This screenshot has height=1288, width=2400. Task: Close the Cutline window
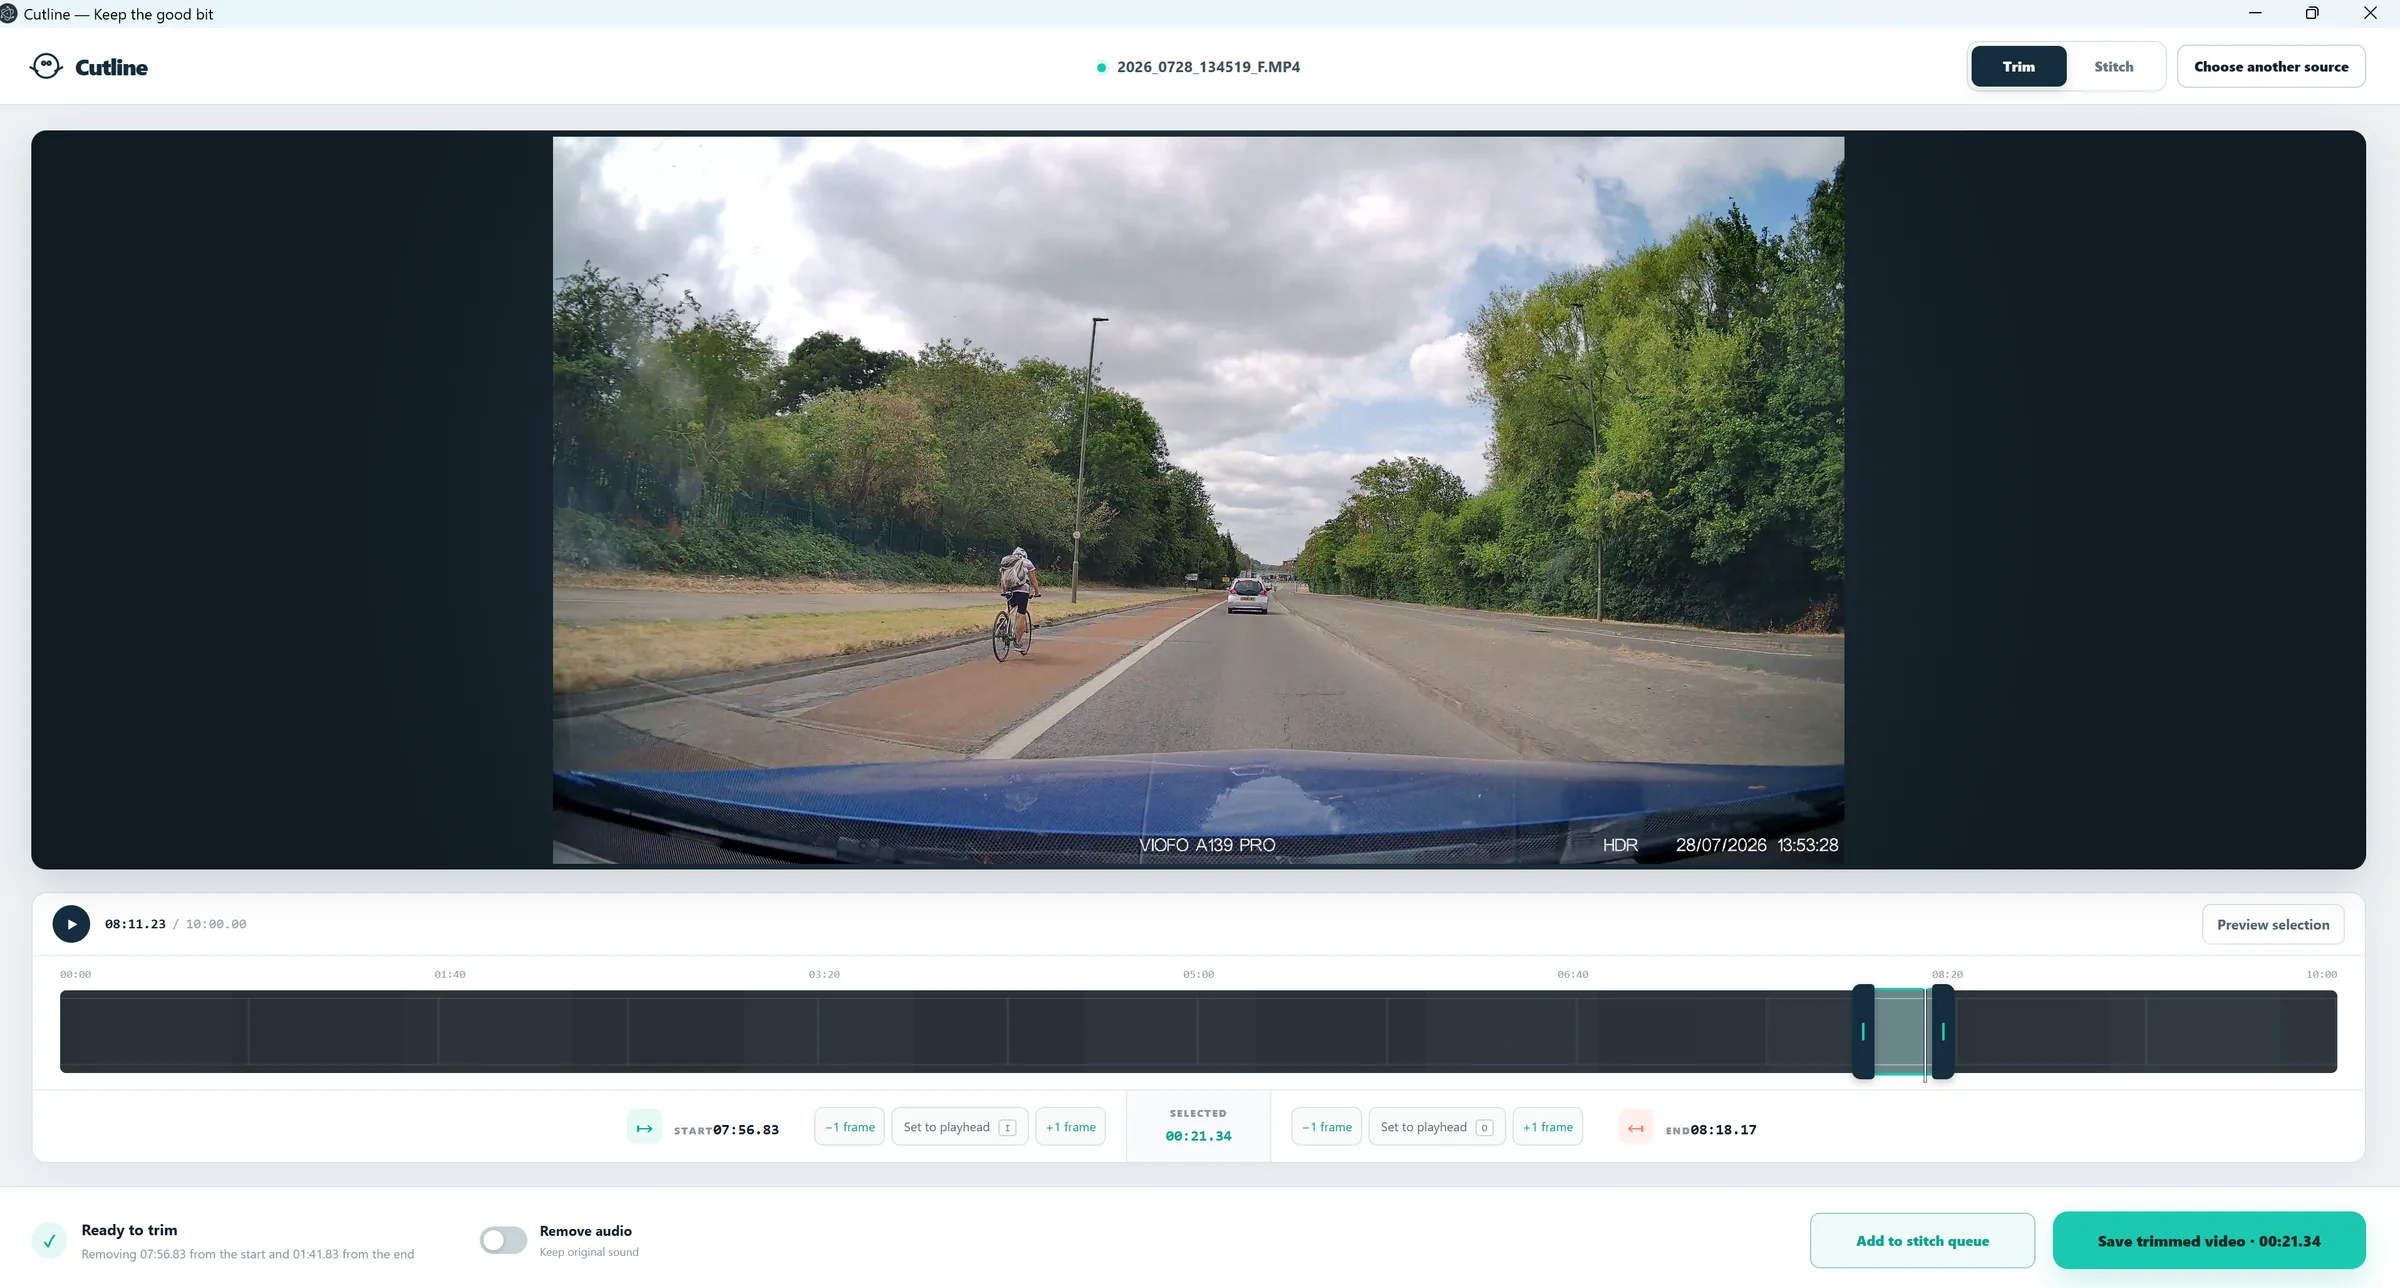2370,13
